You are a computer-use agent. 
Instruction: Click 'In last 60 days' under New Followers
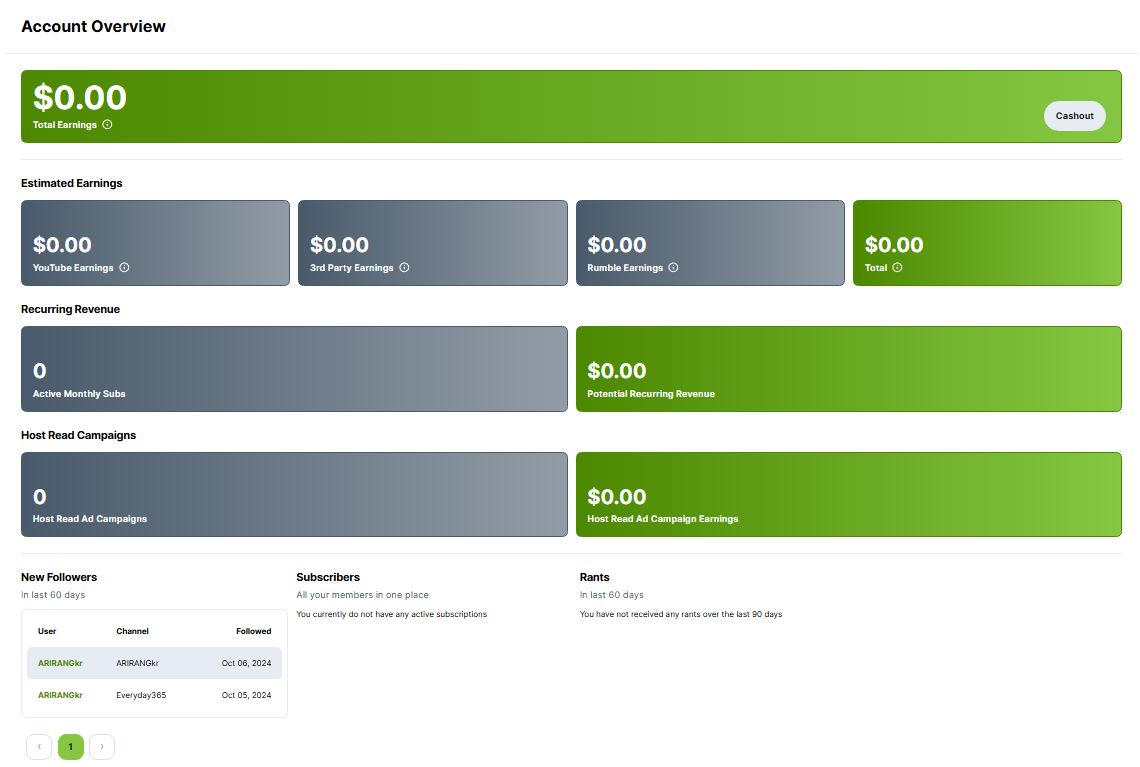tap(53, 595)
